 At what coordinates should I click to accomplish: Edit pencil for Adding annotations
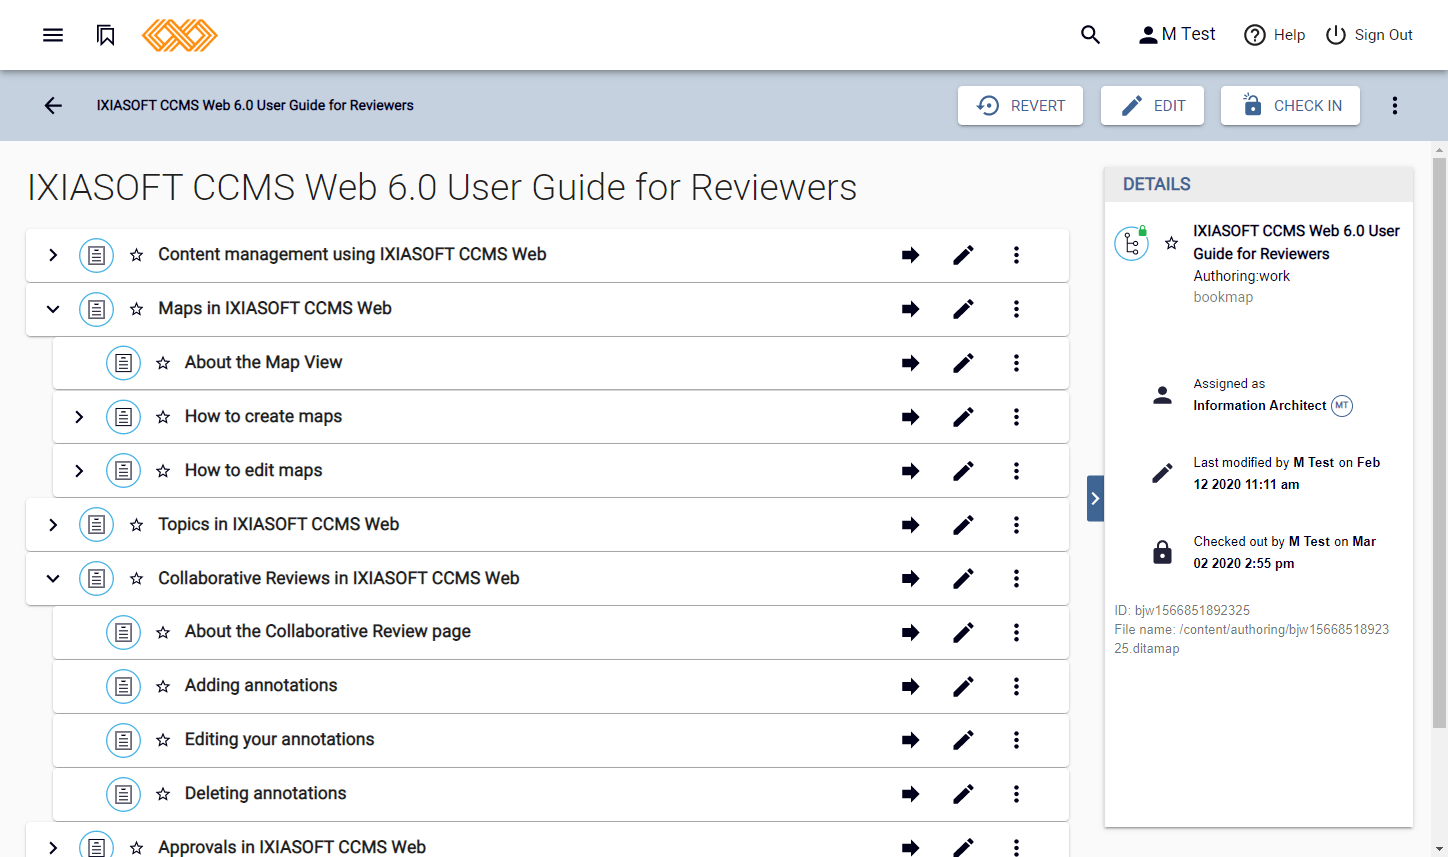coord(963,686)
